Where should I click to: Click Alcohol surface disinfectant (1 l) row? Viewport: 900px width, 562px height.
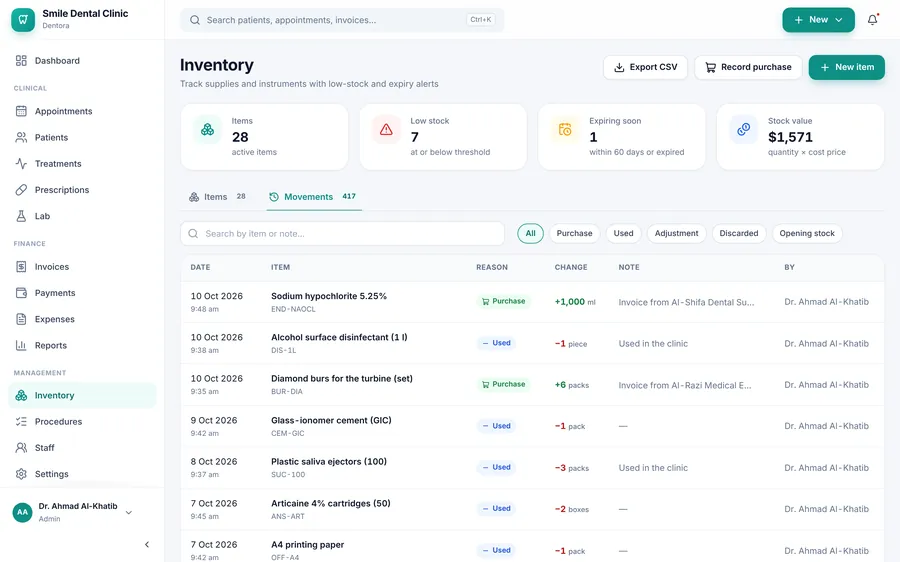coord(532,343)
